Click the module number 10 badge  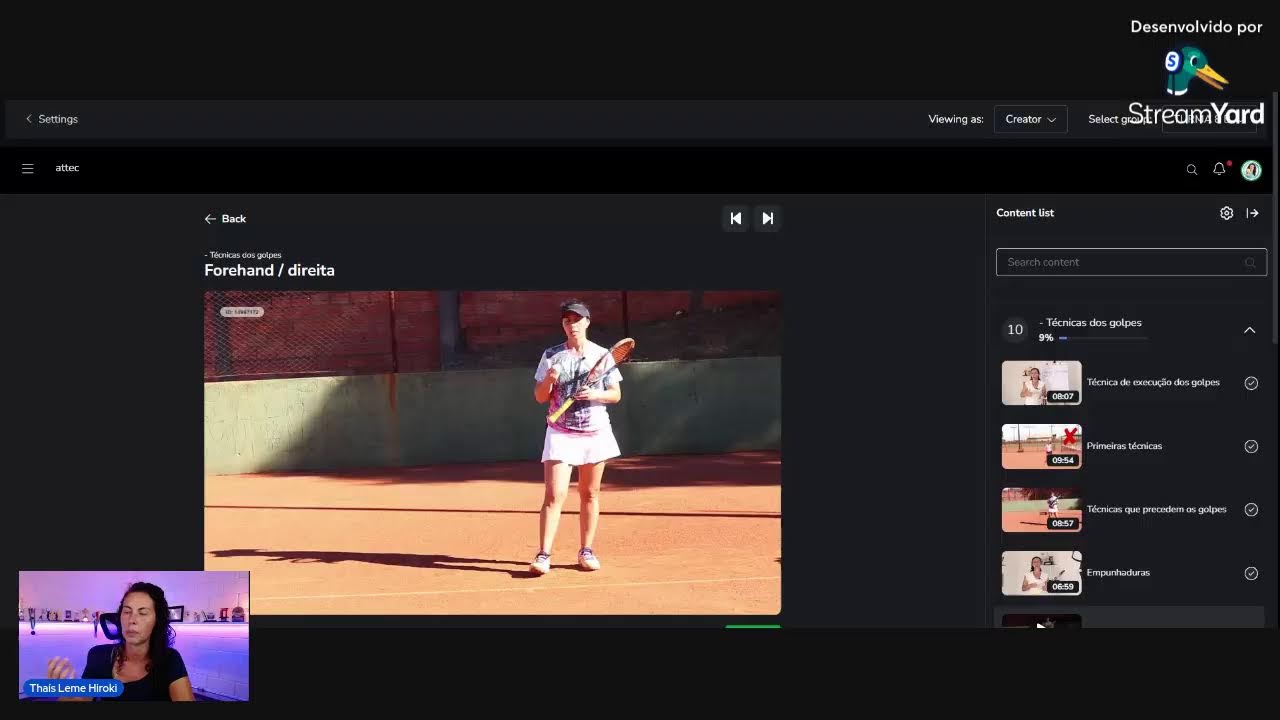pos(1015,330)
